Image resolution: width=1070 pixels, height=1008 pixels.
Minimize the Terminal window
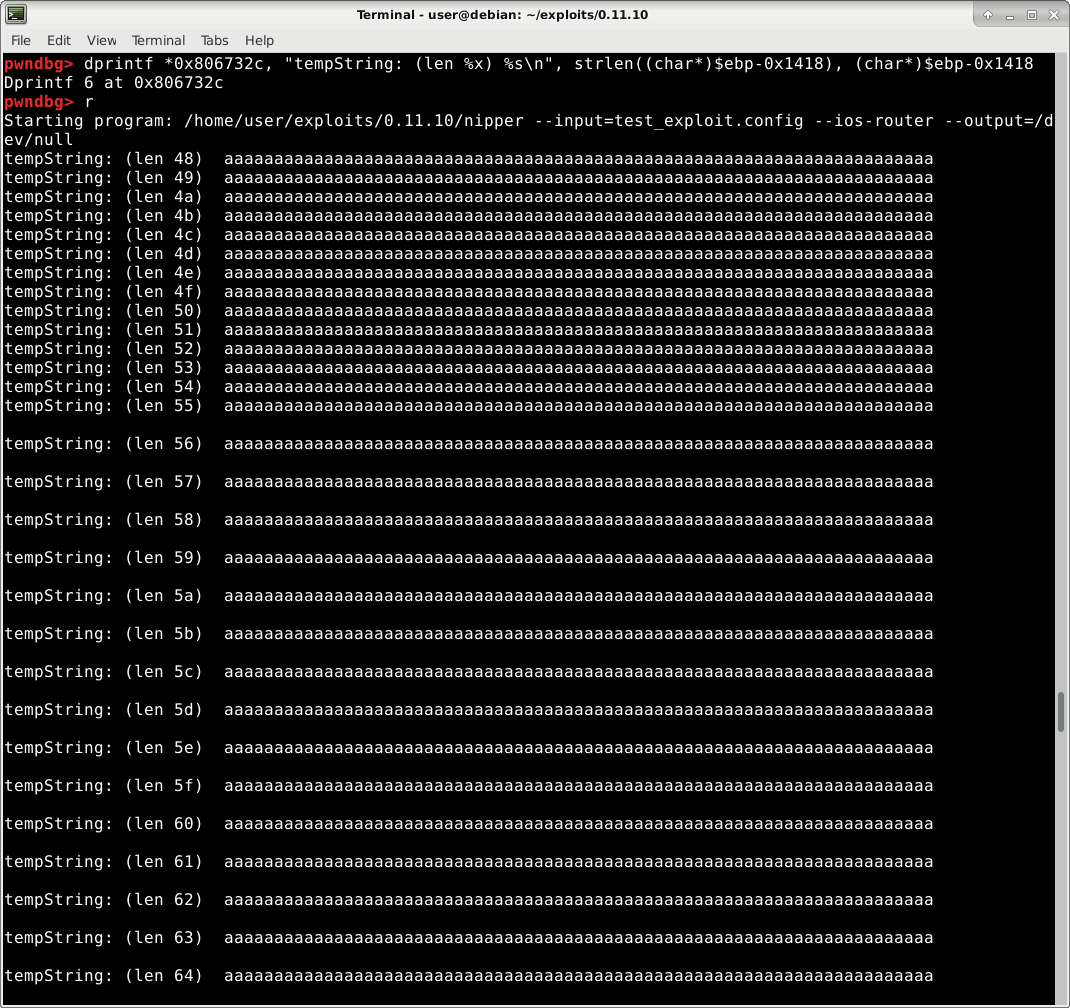pyautogui.click(x=1008, y=14)
